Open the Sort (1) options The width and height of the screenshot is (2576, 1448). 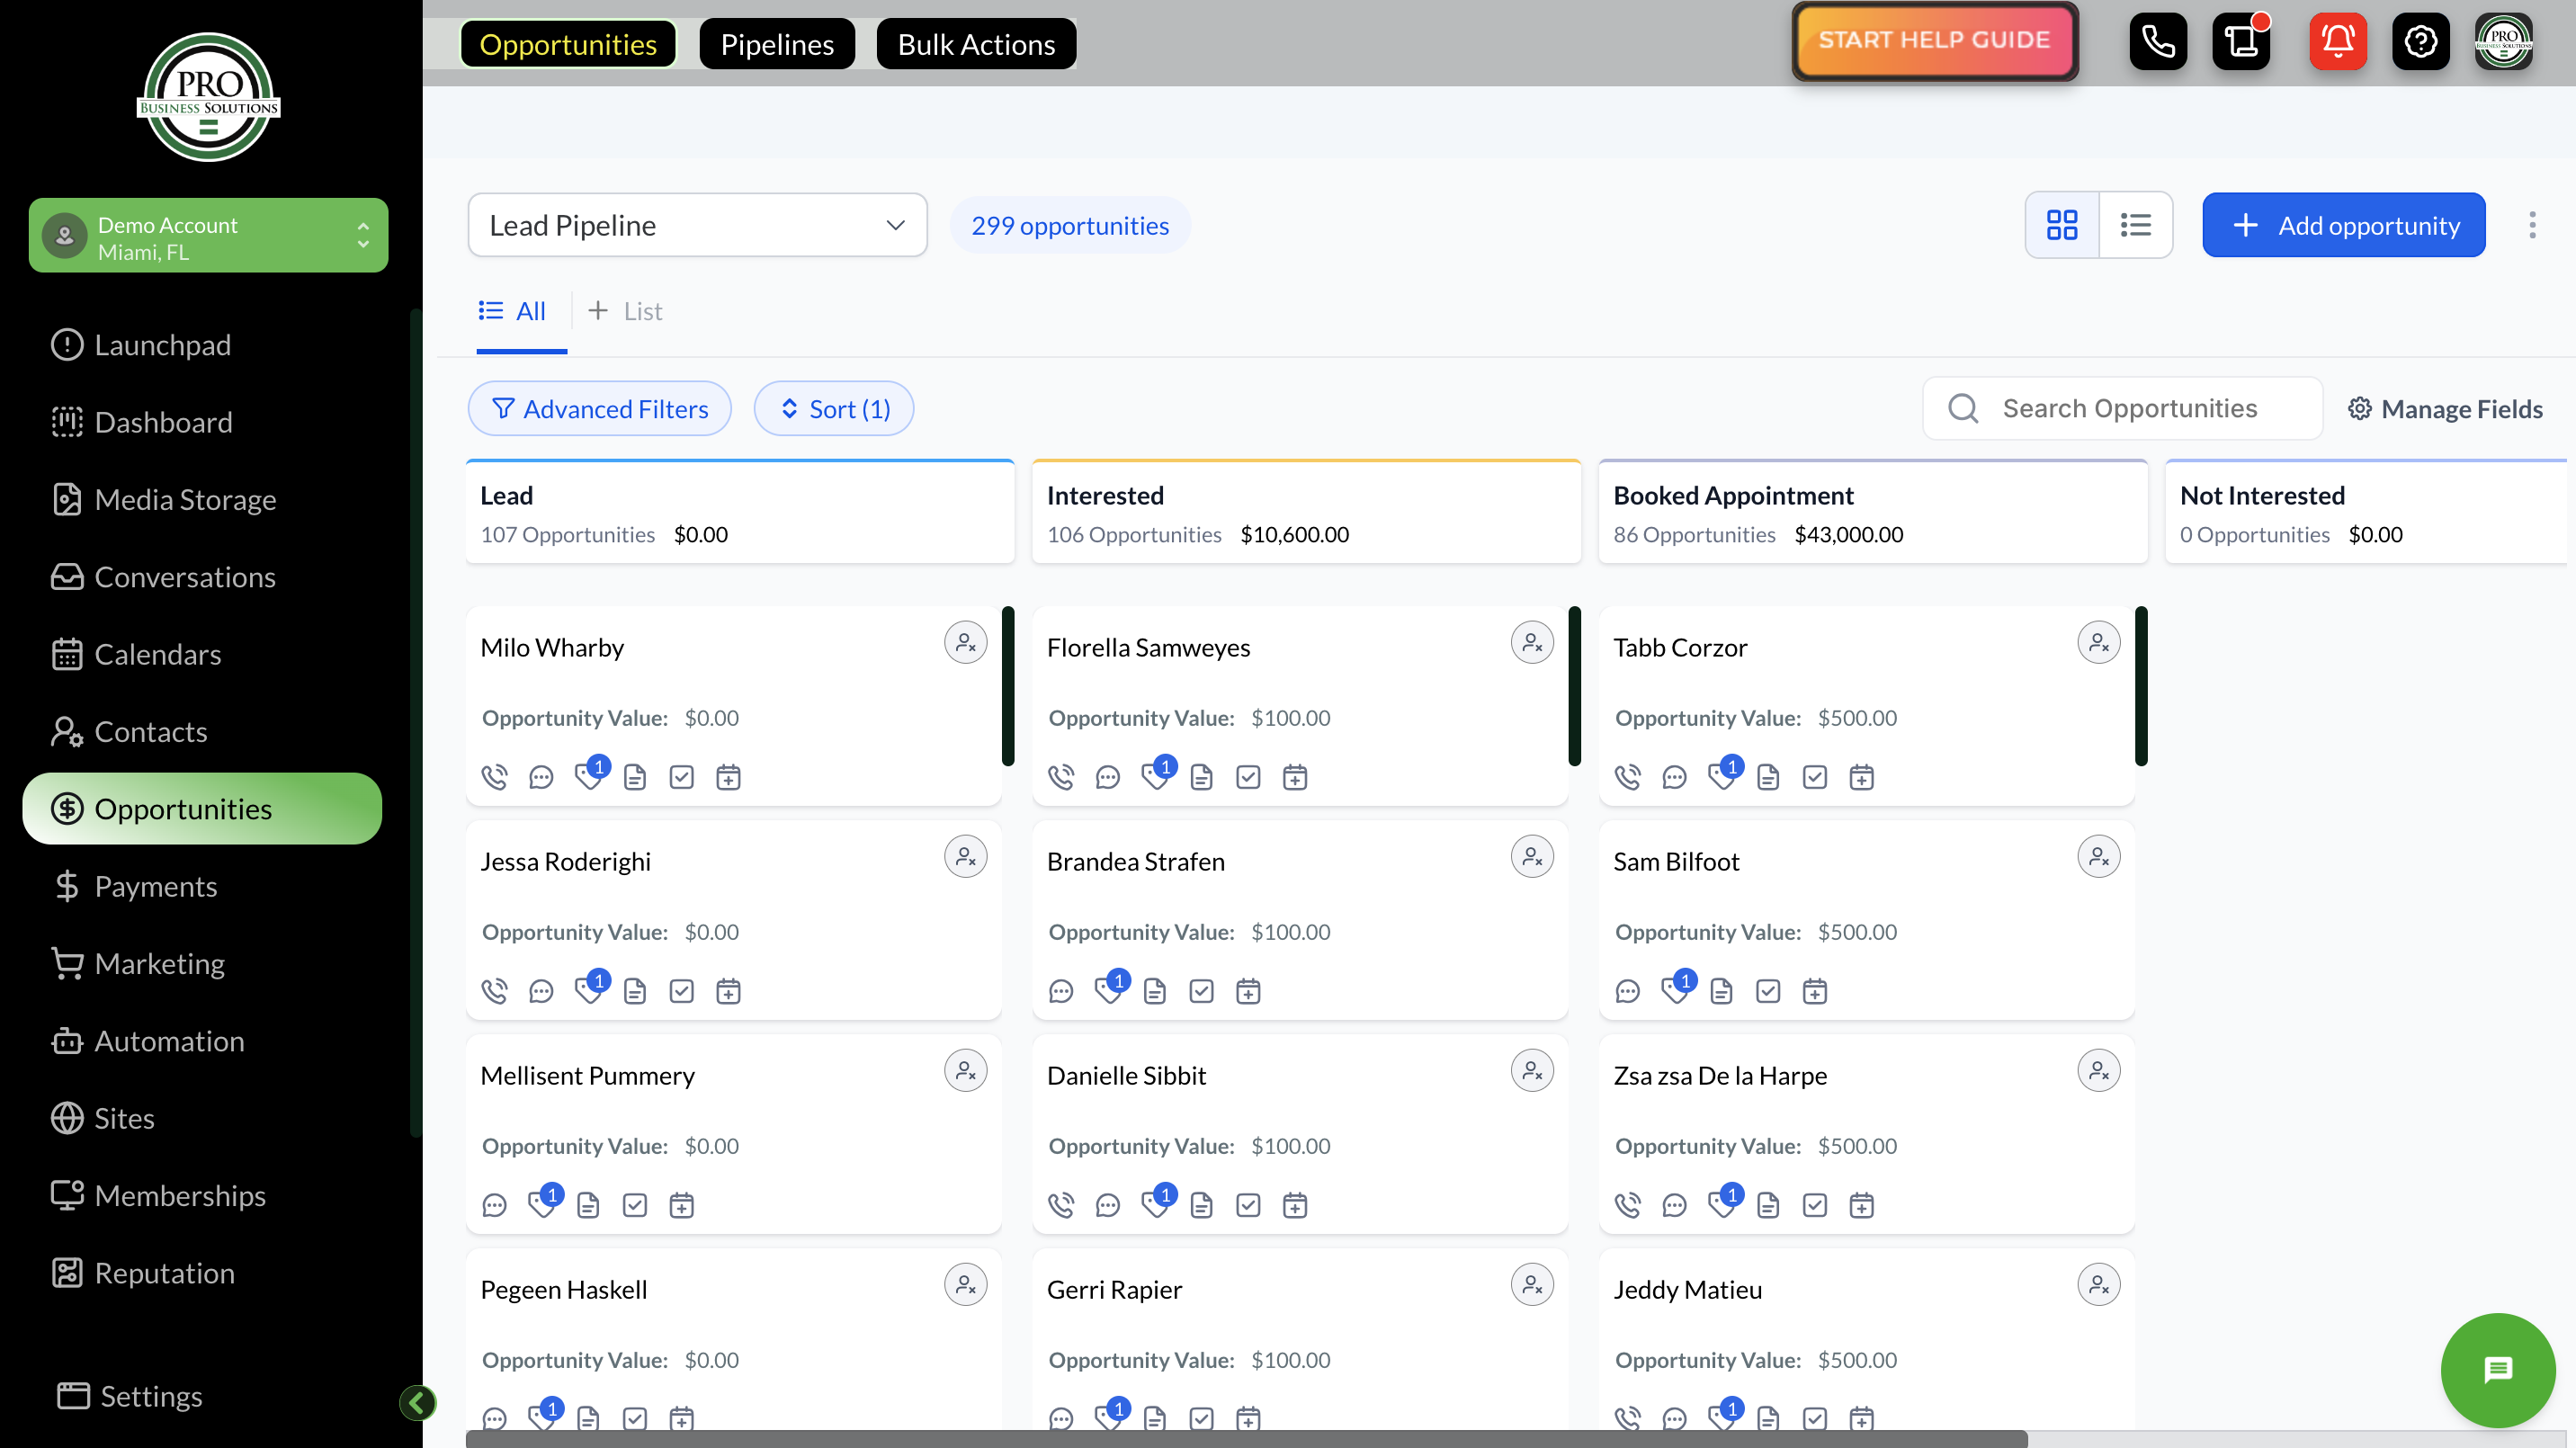point(833,409)
